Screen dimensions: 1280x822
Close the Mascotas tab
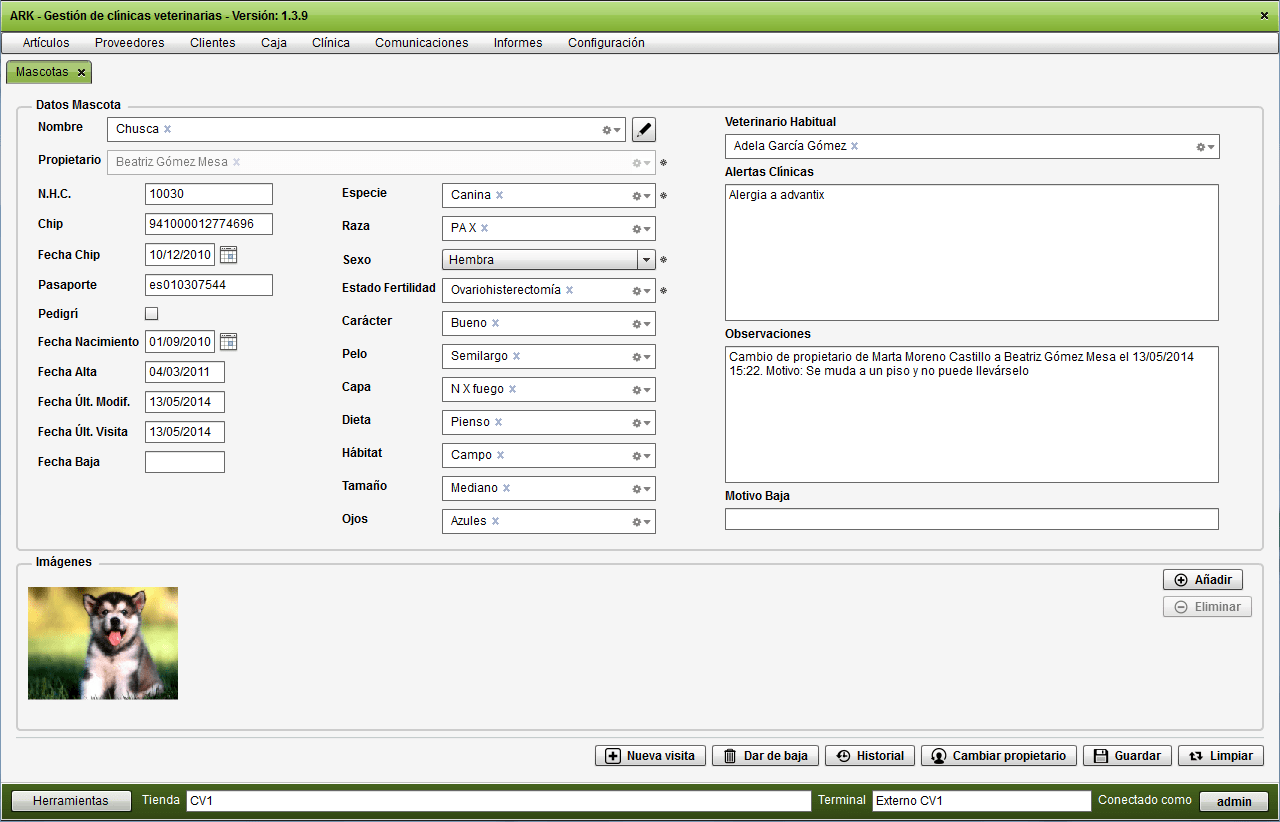tap(81, 73)
